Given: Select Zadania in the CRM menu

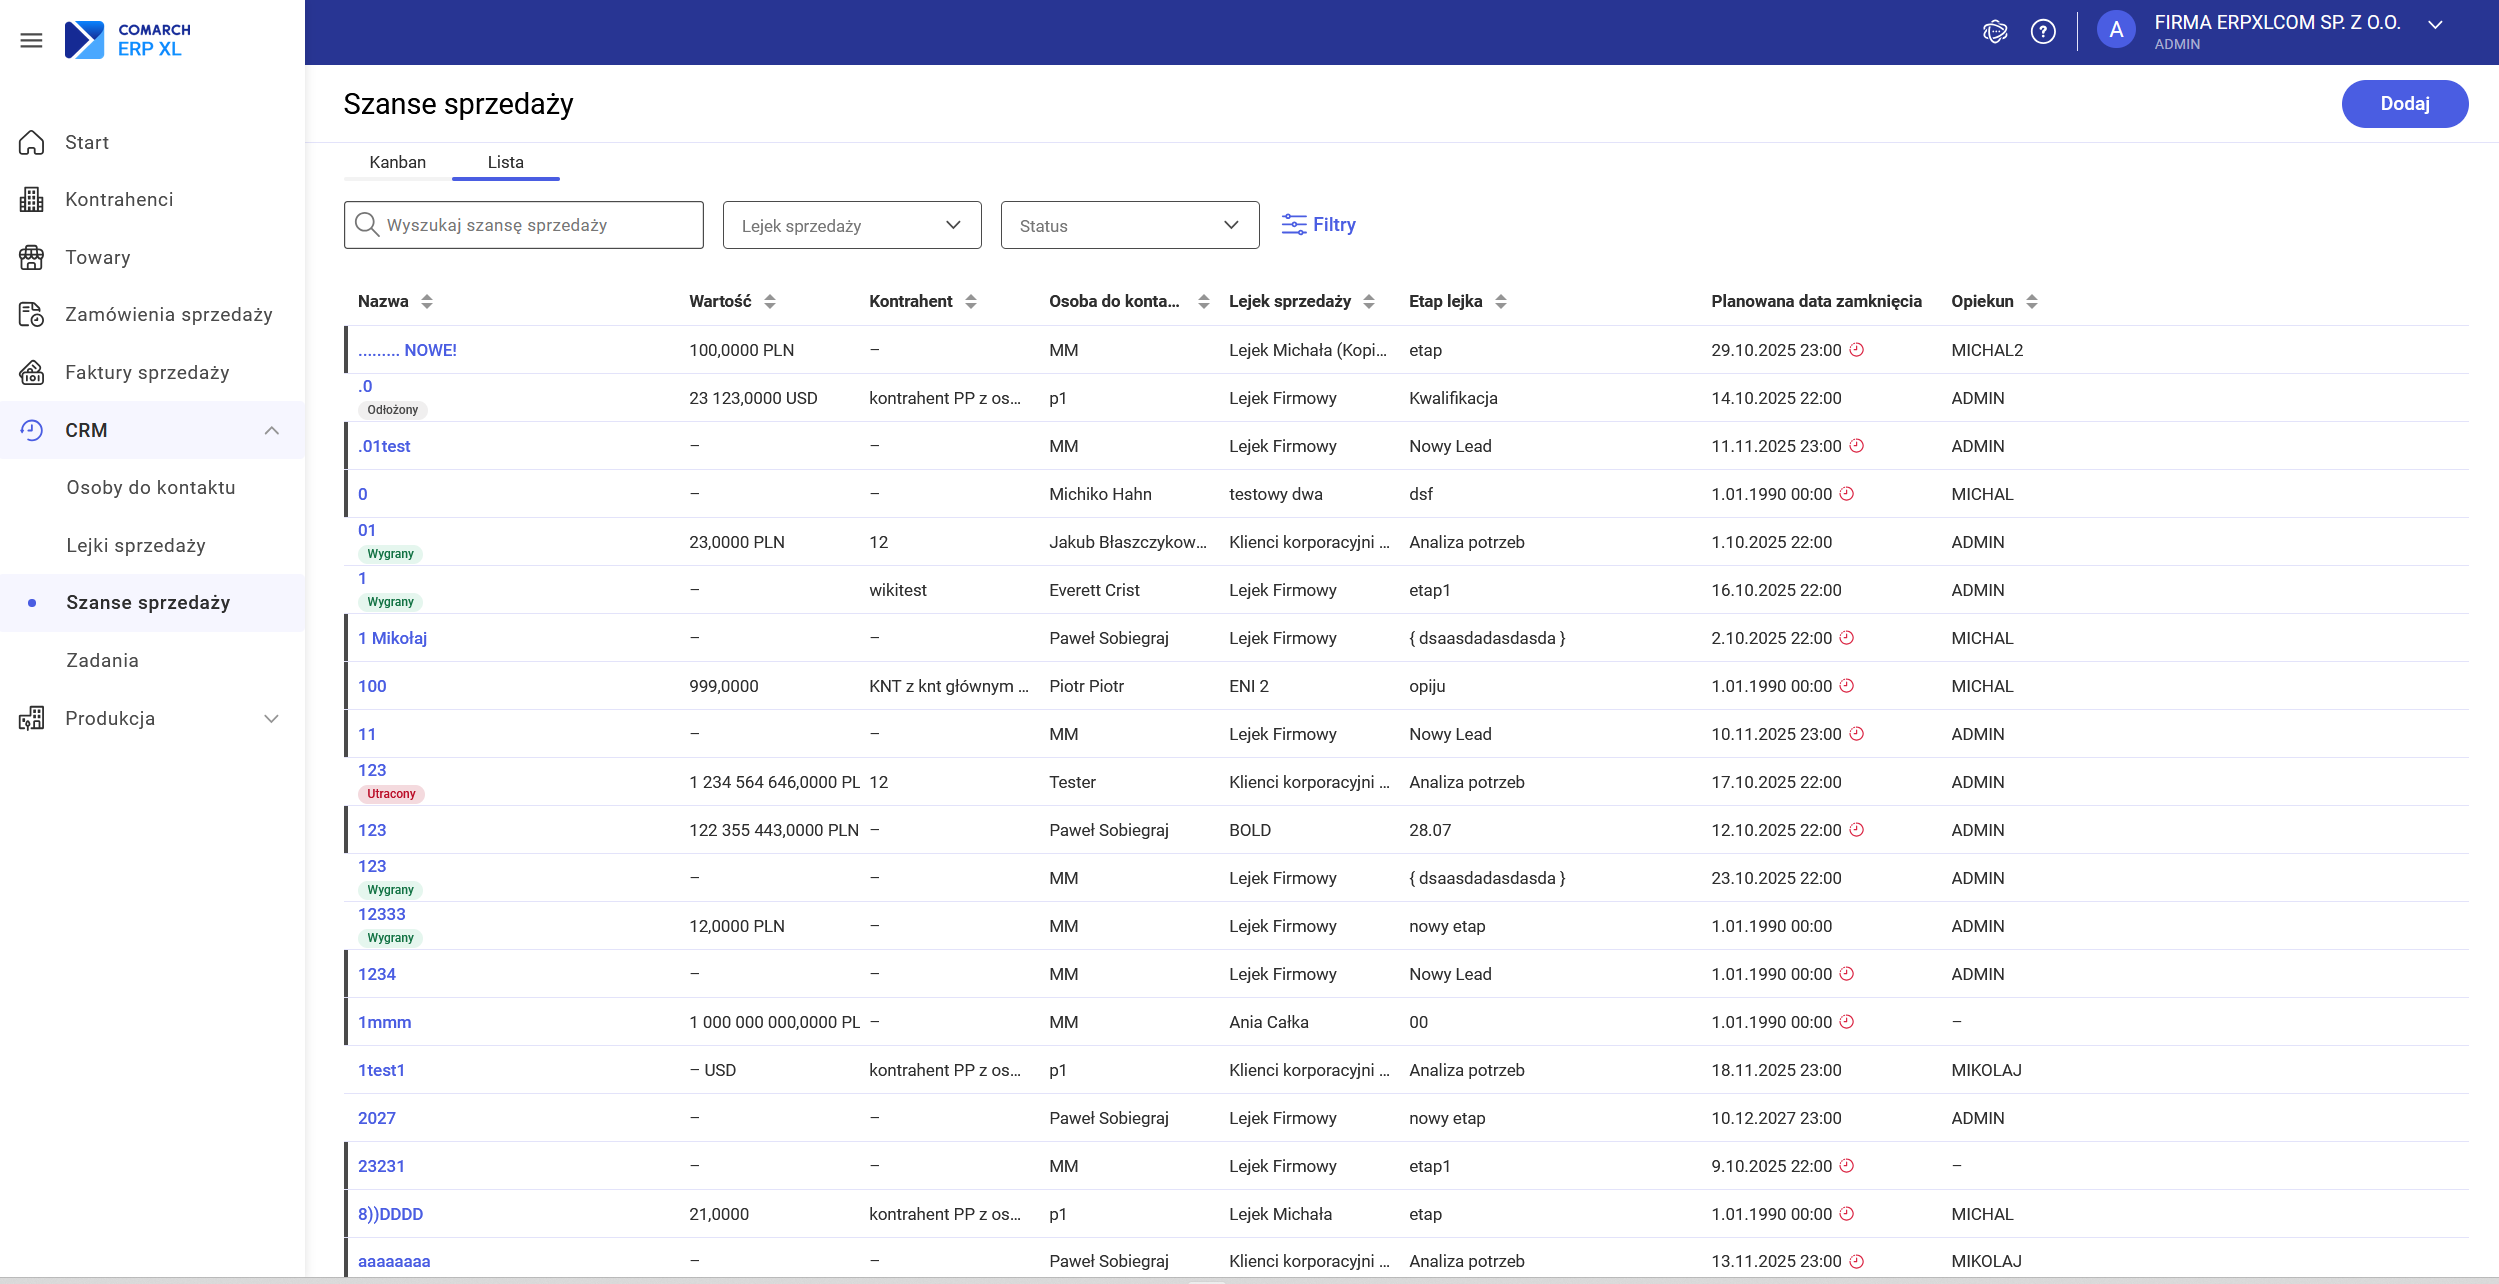Looking at the screenshot, I should point(101,660).
